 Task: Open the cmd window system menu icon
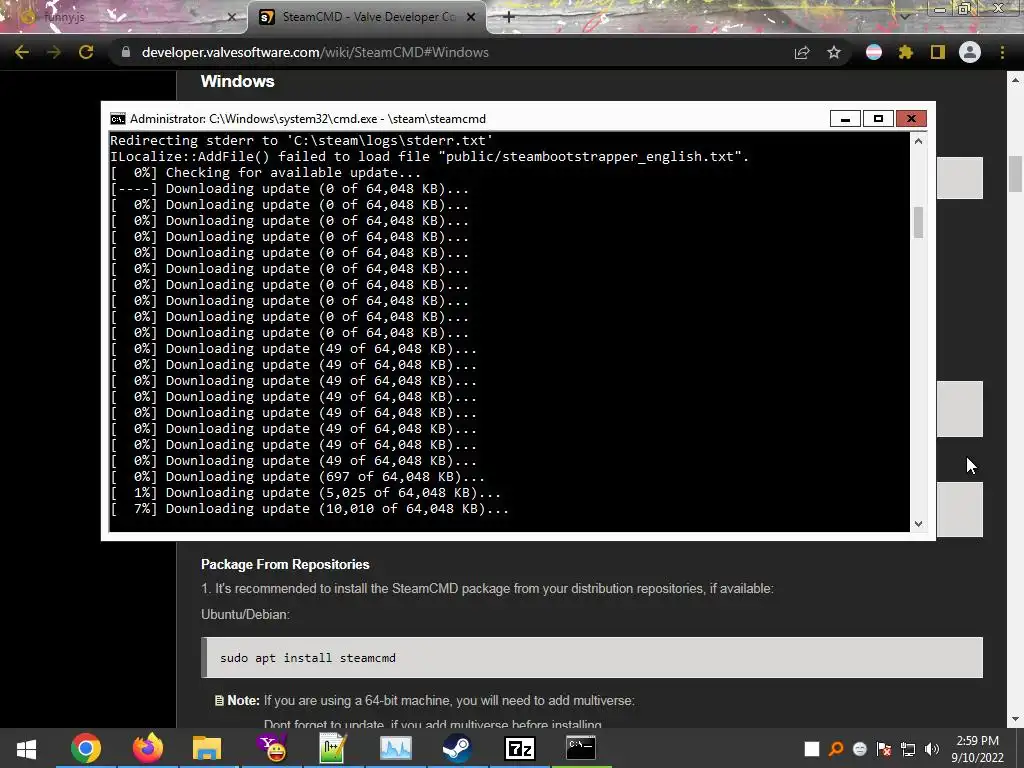[x=118, y=119]
